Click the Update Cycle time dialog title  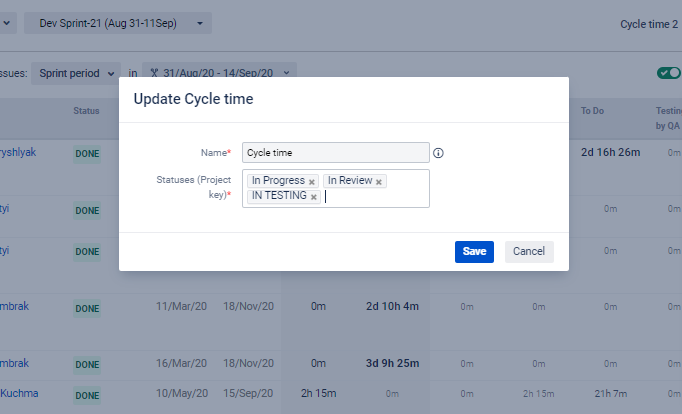click(193, 99)
